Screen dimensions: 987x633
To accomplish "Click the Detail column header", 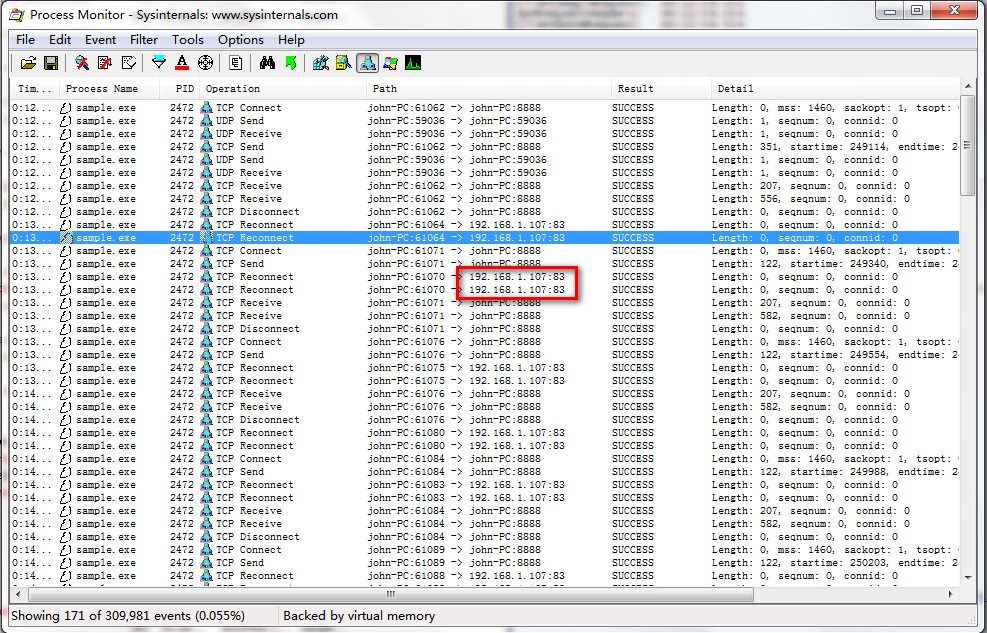I will click(835, 89).
